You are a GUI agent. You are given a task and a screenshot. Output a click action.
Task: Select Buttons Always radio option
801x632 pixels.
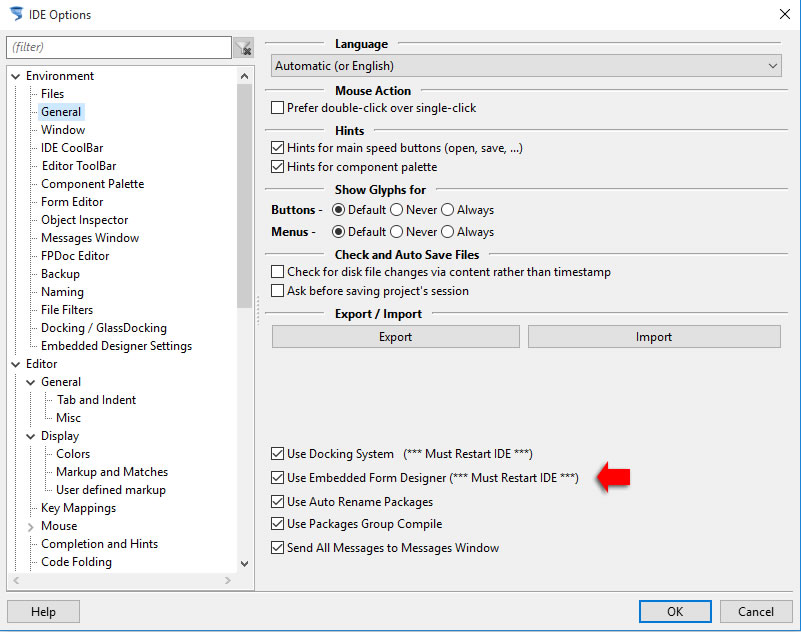pyautogui.click(x=447, y=210)
